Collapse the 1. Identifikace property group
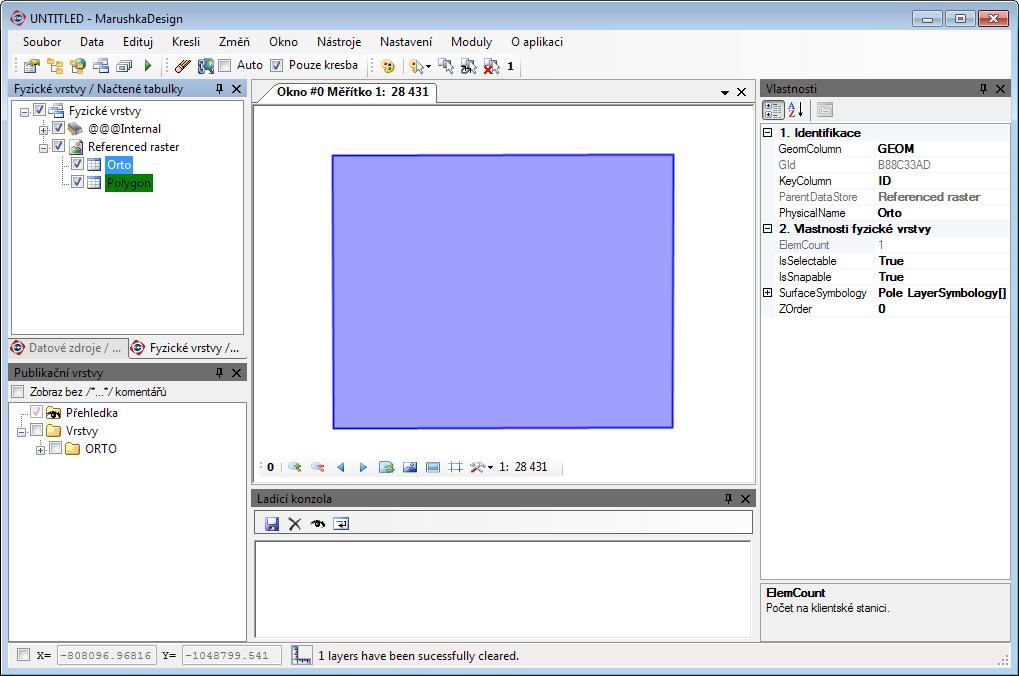 767,133
